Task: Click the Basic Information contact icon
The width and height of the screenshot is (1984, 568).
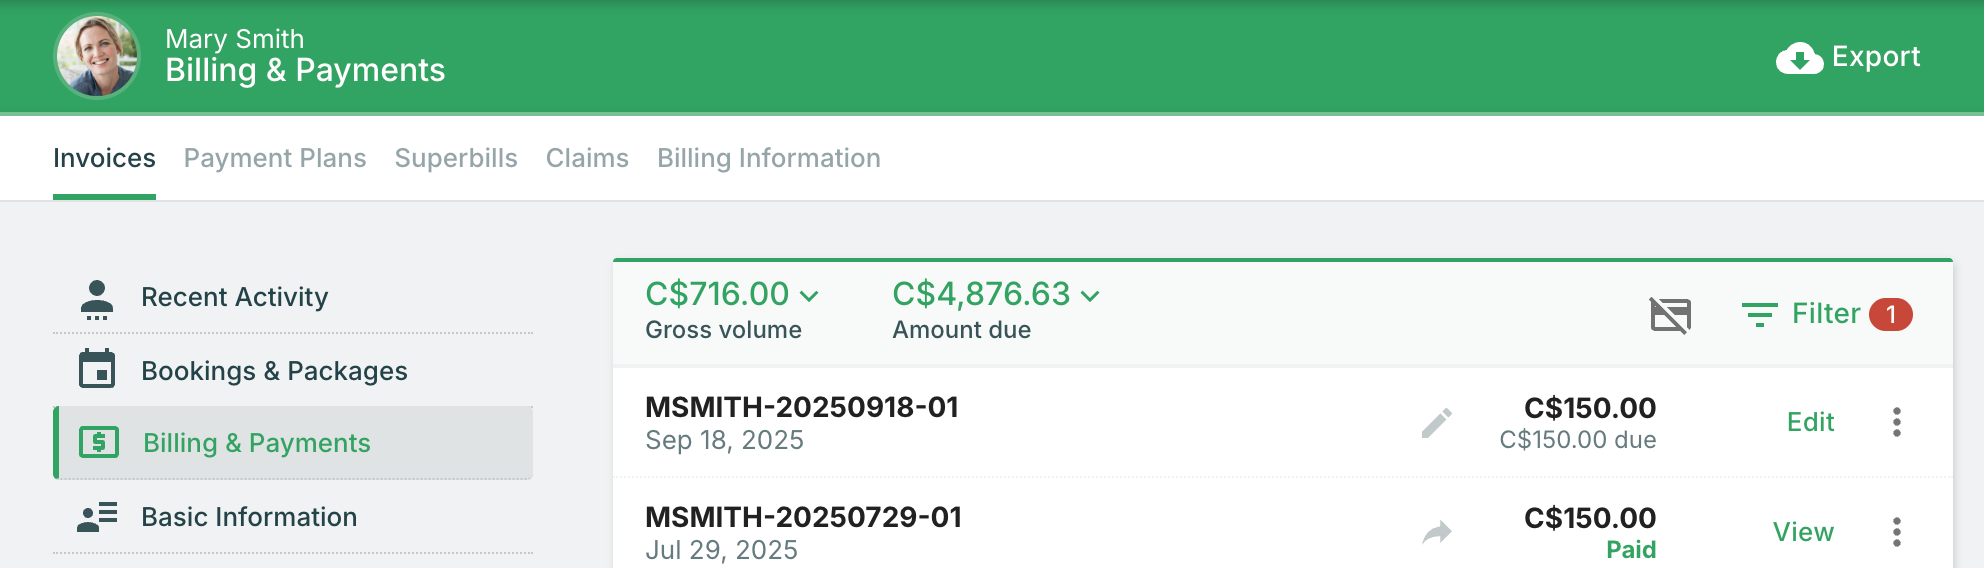Action: pos(97,516)
